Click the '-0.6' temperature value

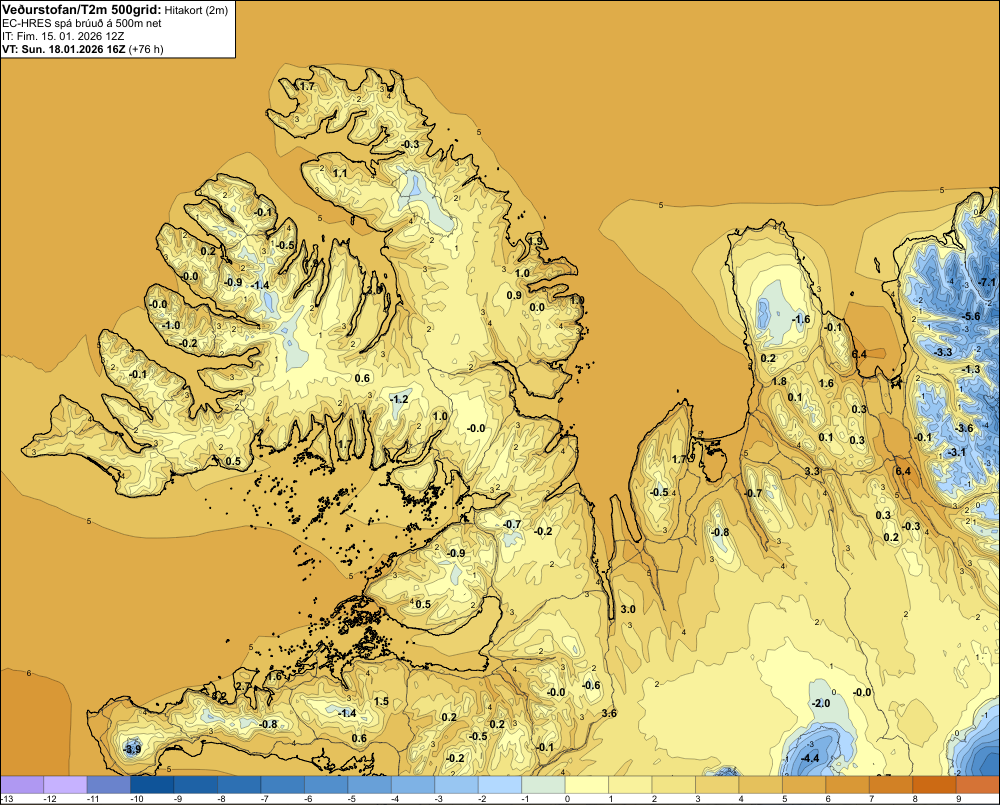[x=591, y=685]
